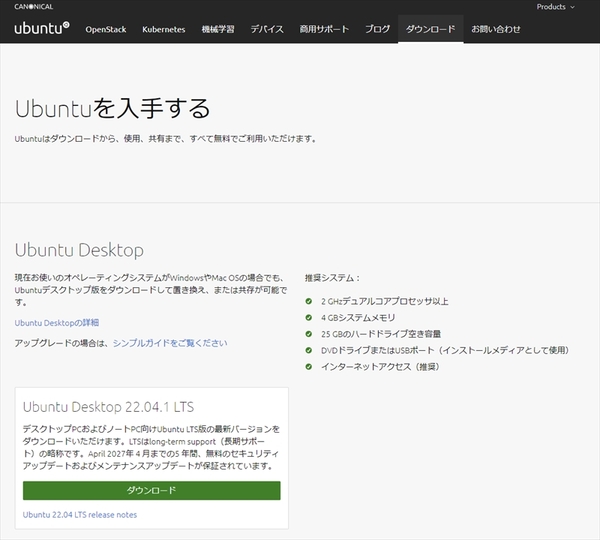This screenshot has width=600, height=540.
Task: Click checkmark icon beside 4 GBシステムメモリ
Action: click(311, 317)
